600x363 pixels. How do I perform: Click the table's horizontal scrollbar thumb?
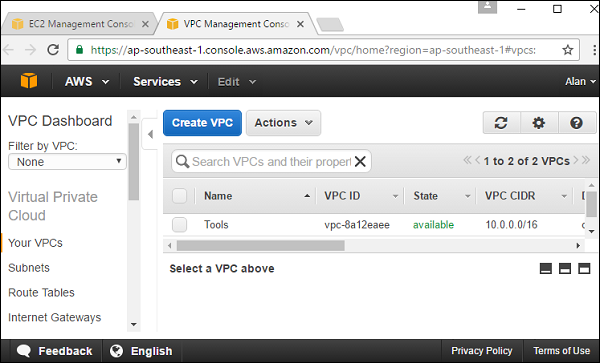point(261,246)
